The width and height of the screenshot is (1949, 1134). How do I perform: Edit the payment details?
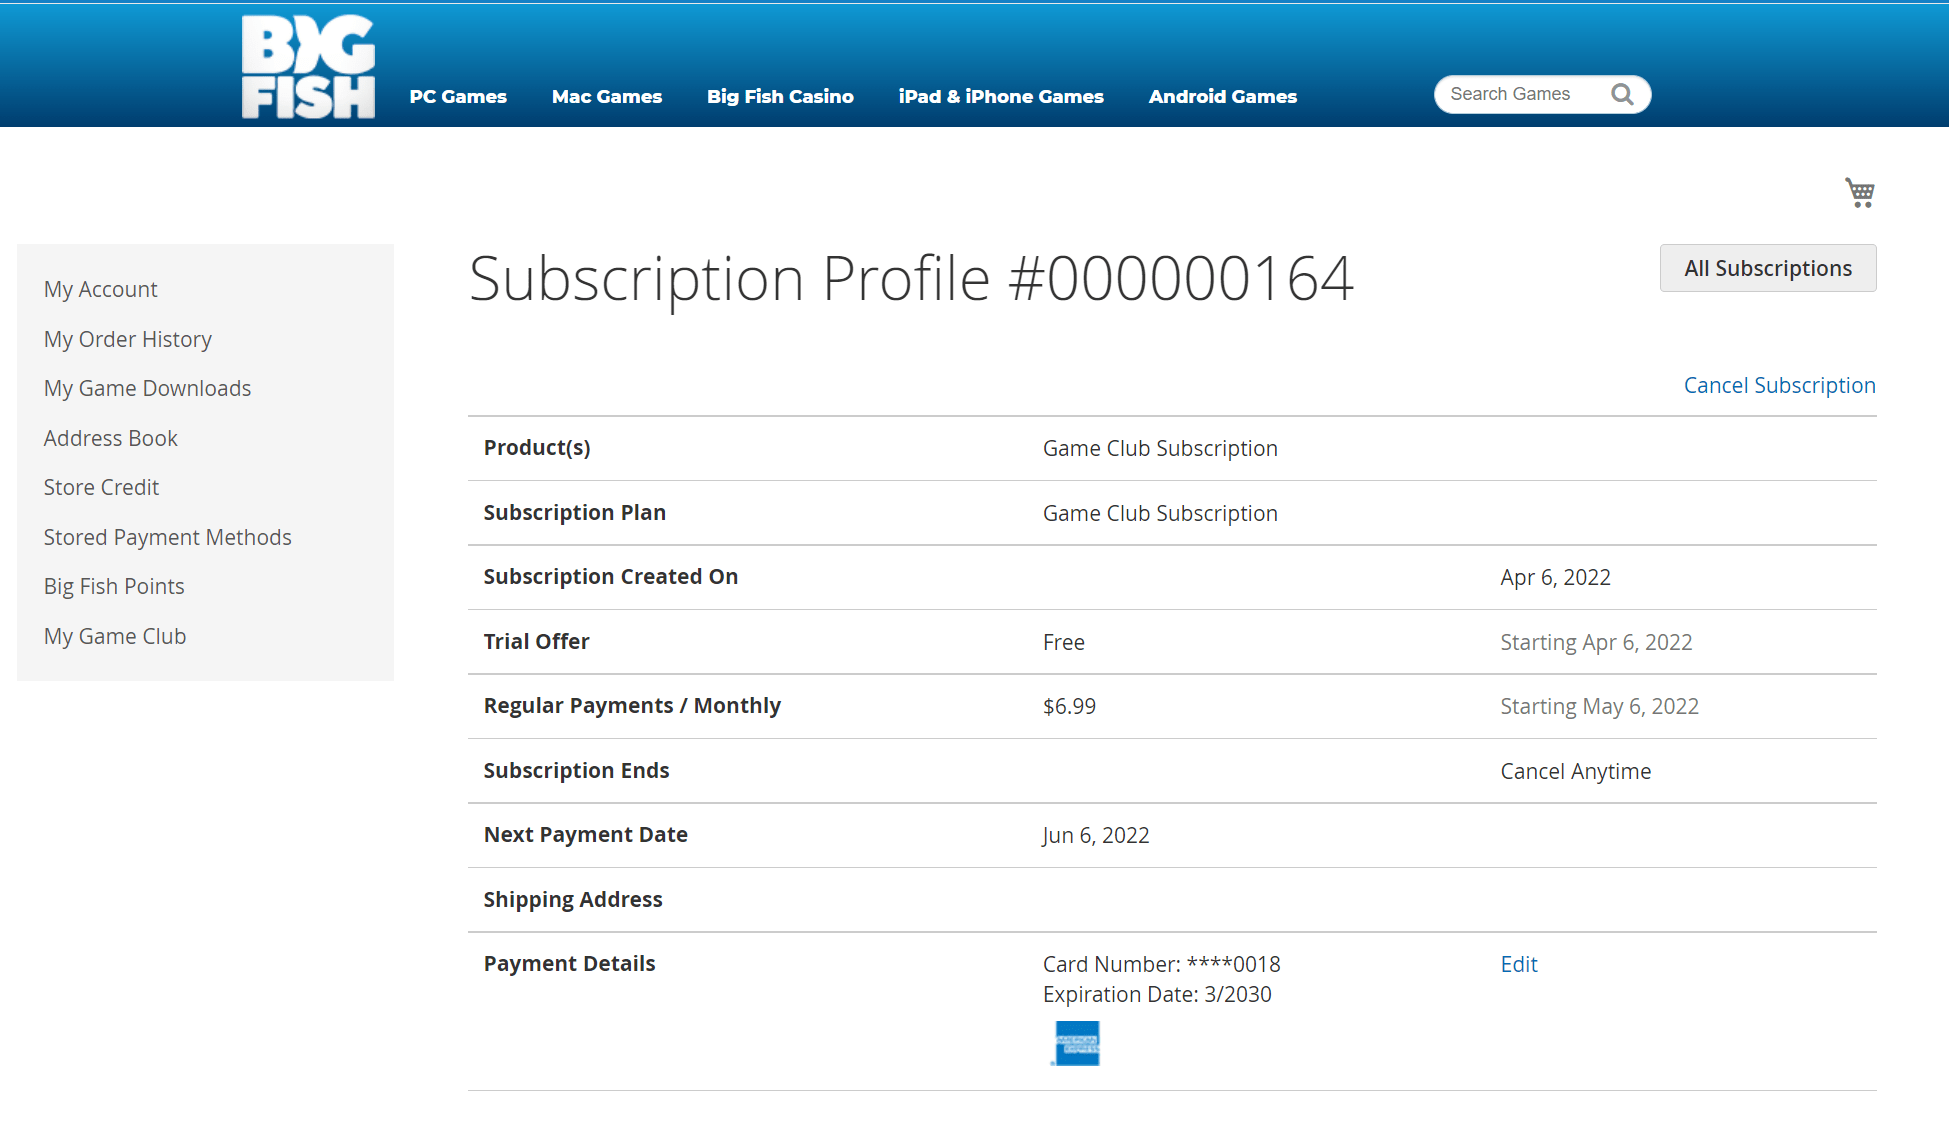[x=1518, y=964]
